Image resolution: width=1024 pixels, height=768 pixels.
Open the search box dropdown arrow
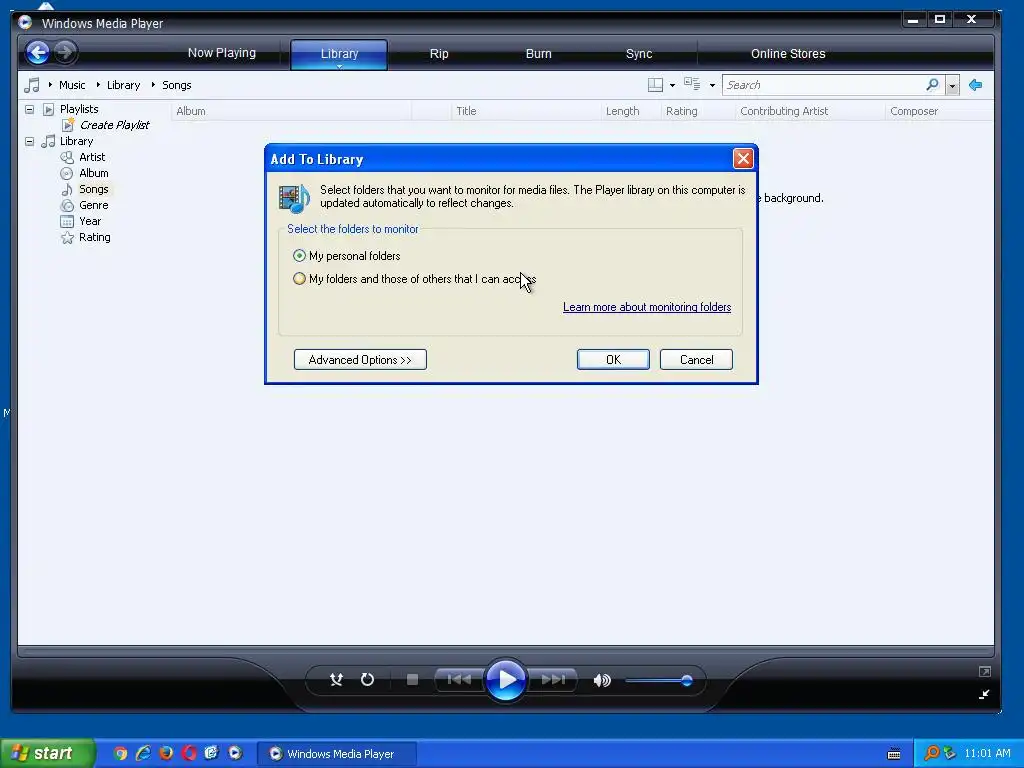[x=952, y=86]
